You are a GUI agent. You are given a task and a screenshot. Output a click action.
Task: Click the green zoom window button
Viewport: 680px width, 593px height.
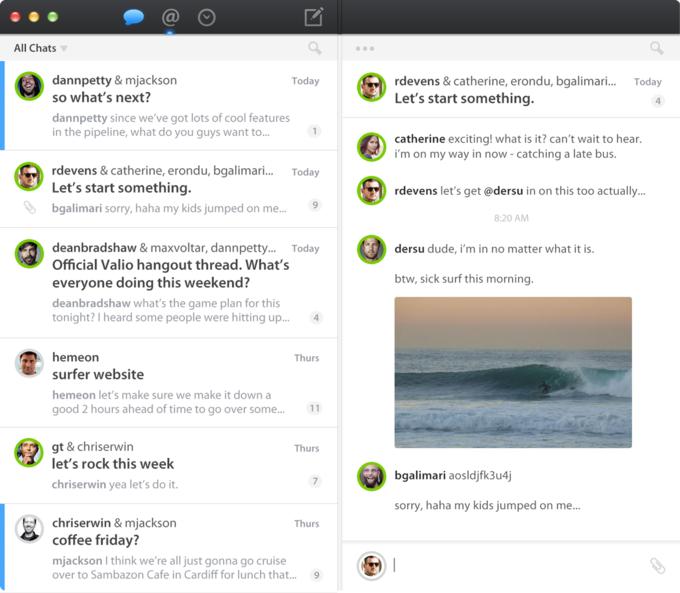click(x=53, y=17)
